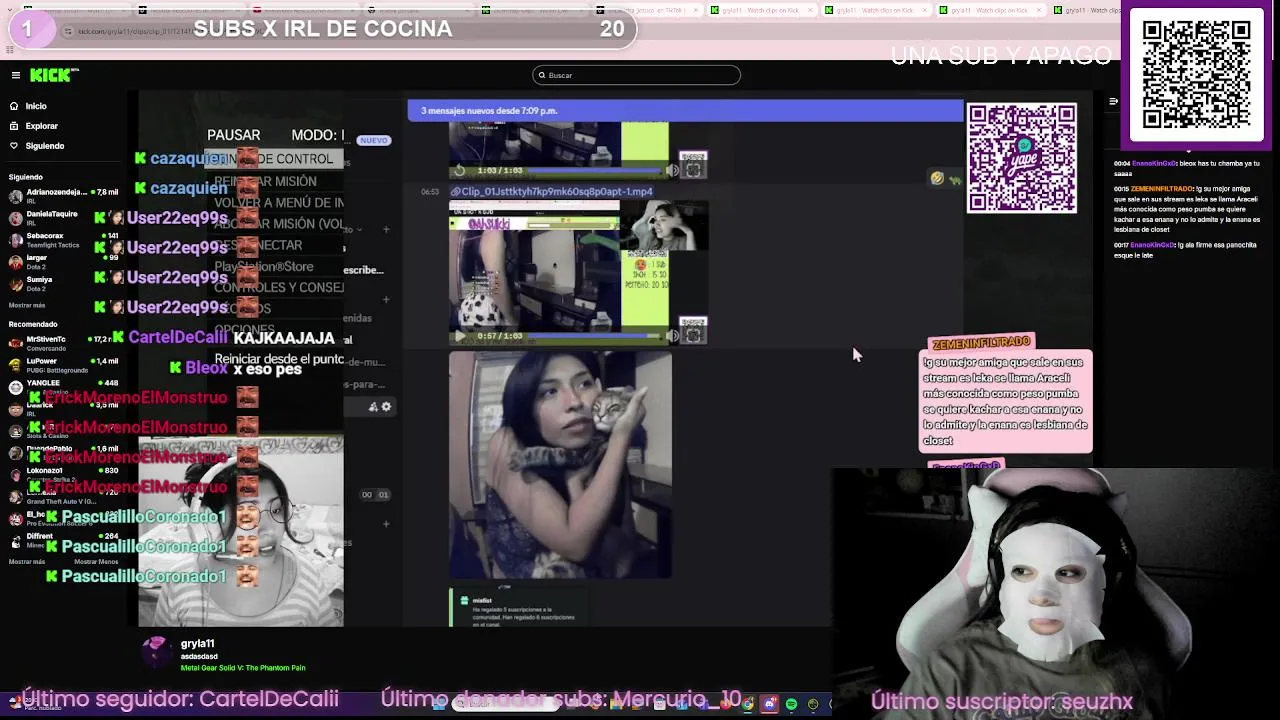
Task: Open recommended channel Diffrent
Action: 62,540
